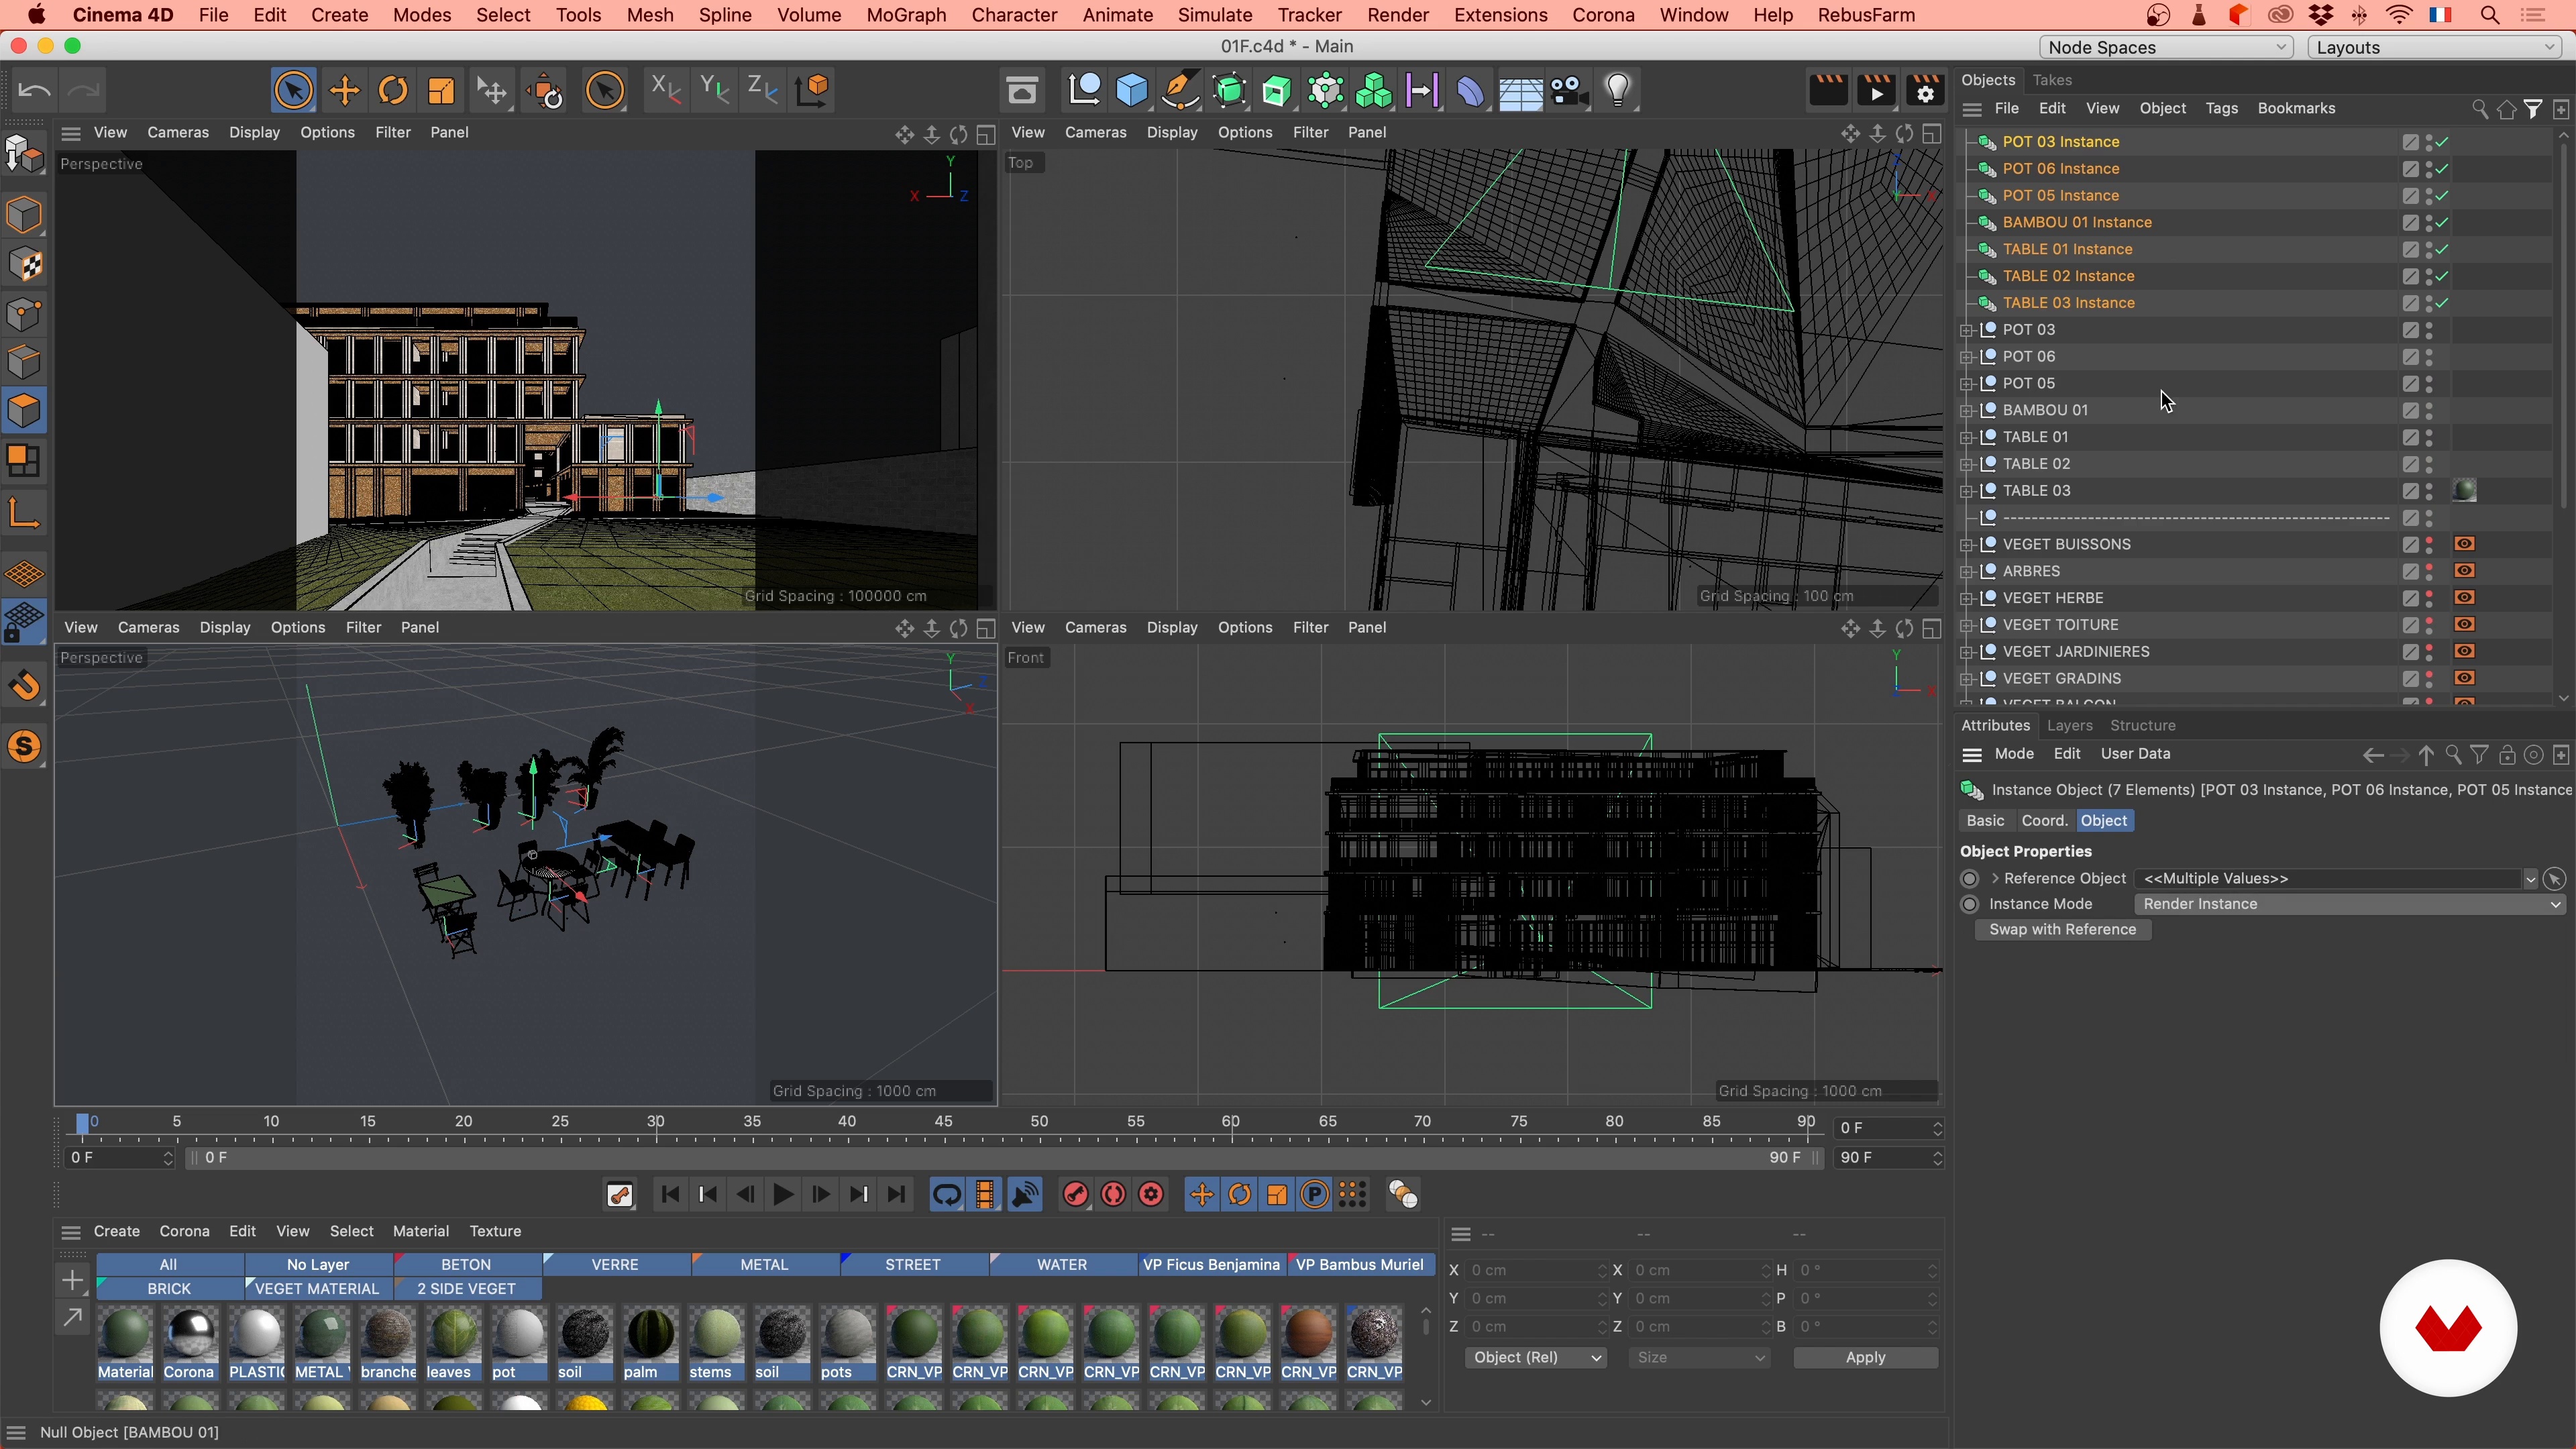The image size is (2576, 1449).
Task: Toggle POT 03 Instance enable checkmark
Action: click(x=2442, y=142)
